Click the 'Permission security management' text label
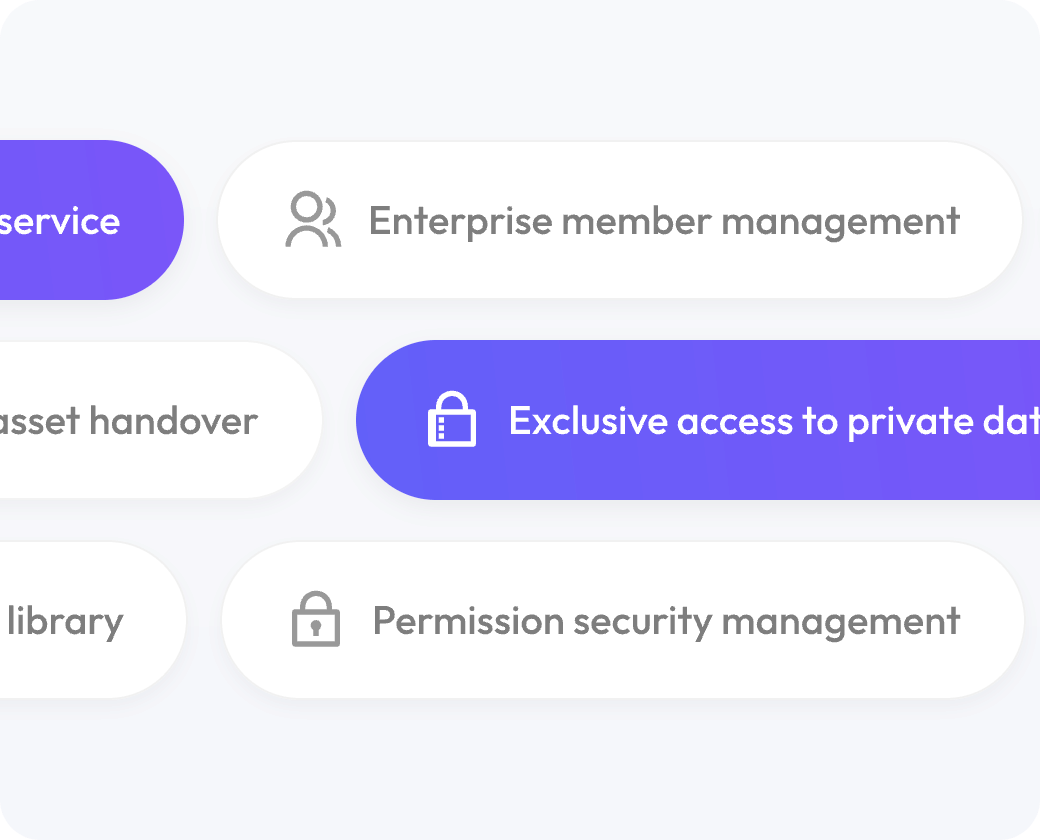The width and height of the screenshot is (1040, 840). pyautogui.click(x=667, y=622)
